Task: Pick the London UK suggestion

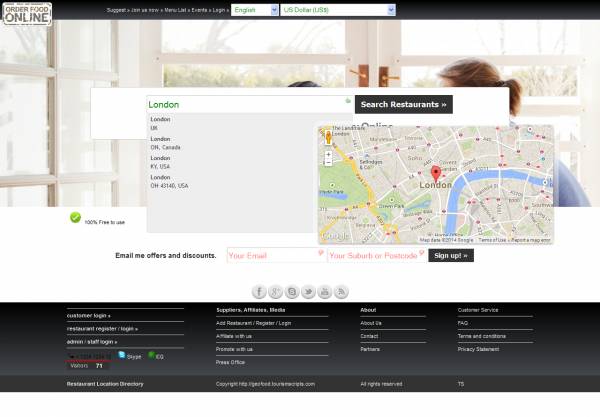Action: [x=161, y=123]
